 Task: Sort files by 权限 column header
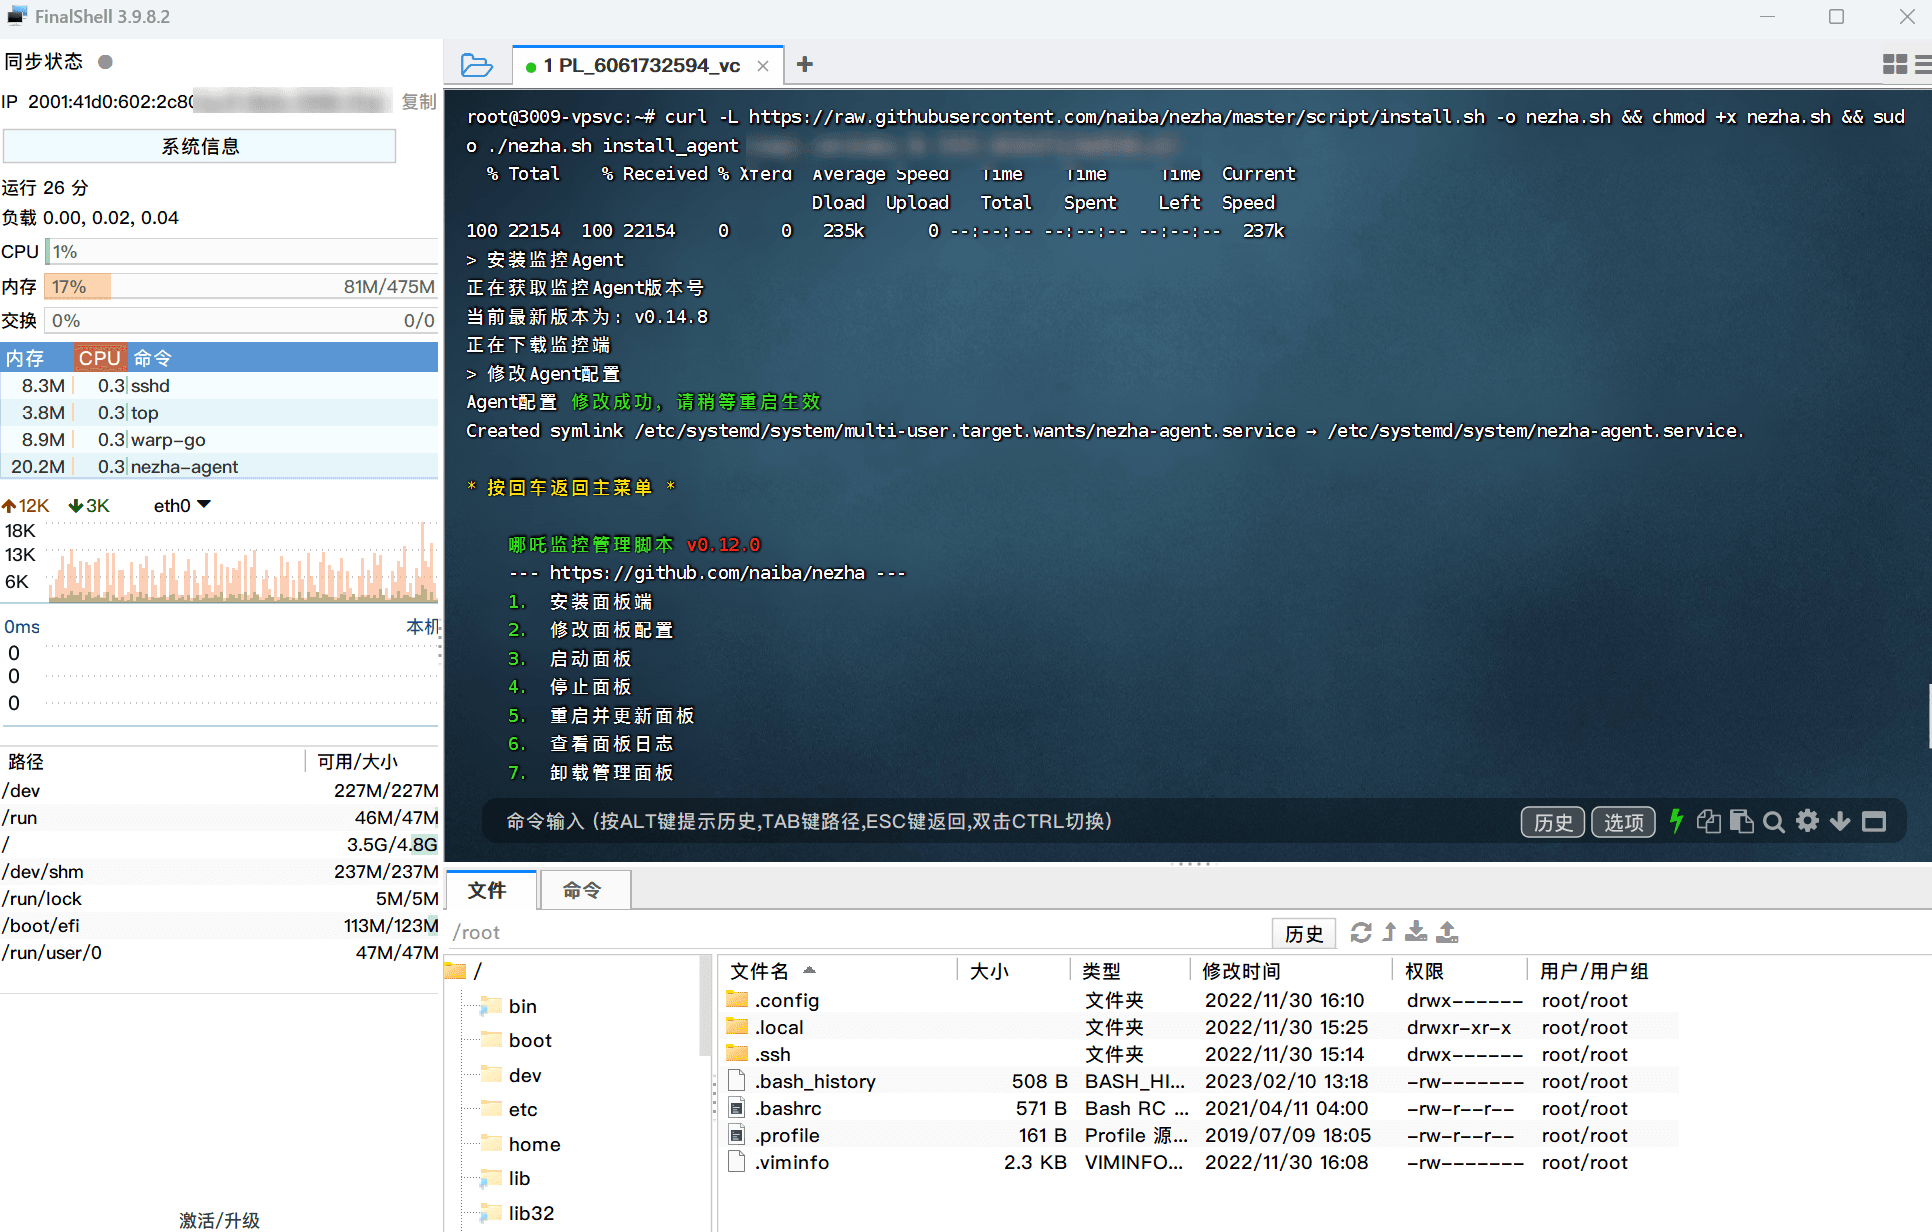[x=1459, y=971]
